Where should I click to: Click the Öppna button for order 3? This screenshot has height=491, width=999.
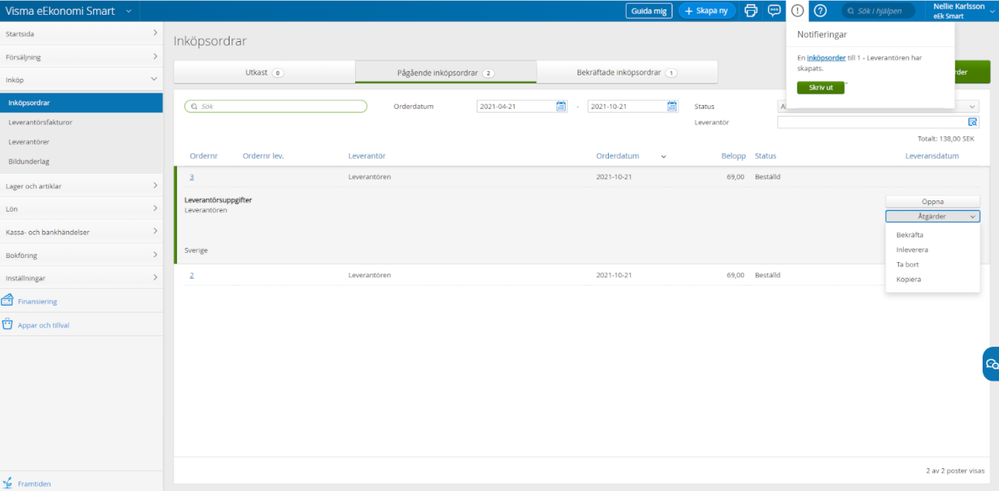click(932, 201)
